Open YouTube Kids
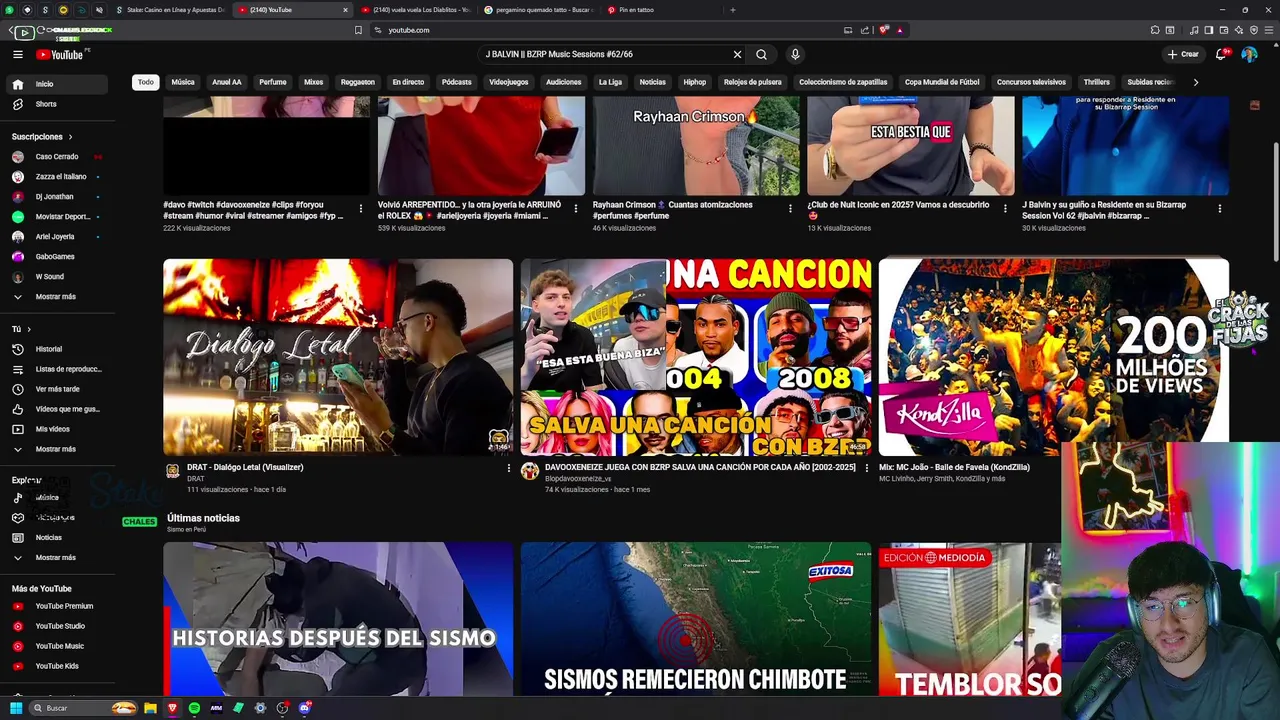 57,666
